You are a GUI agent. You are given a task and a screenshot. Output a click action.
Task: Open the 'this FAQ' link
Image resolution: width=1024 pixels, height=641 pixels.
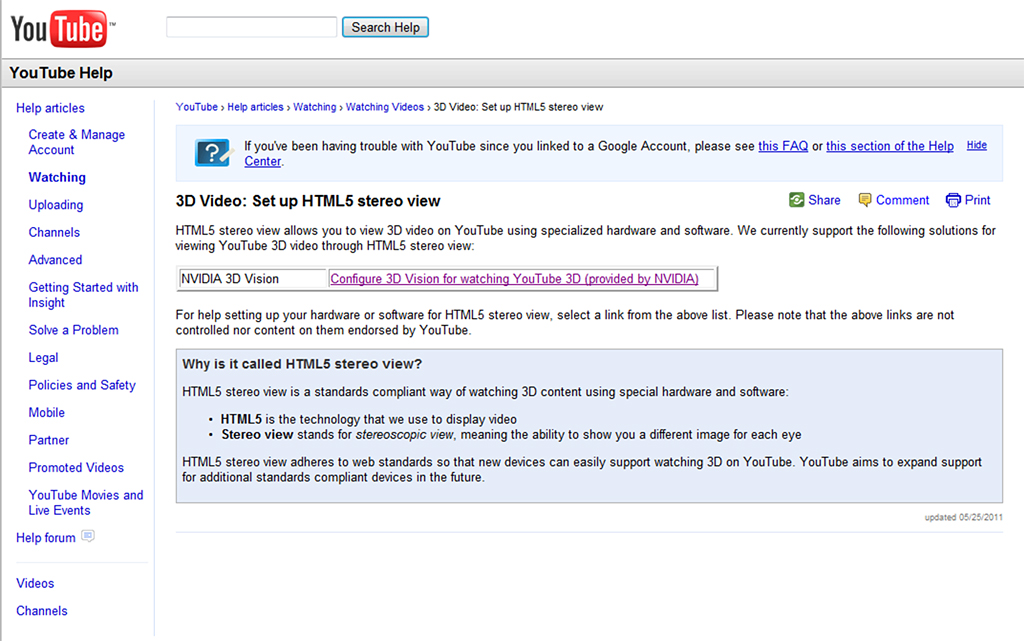tap(783, 146)
